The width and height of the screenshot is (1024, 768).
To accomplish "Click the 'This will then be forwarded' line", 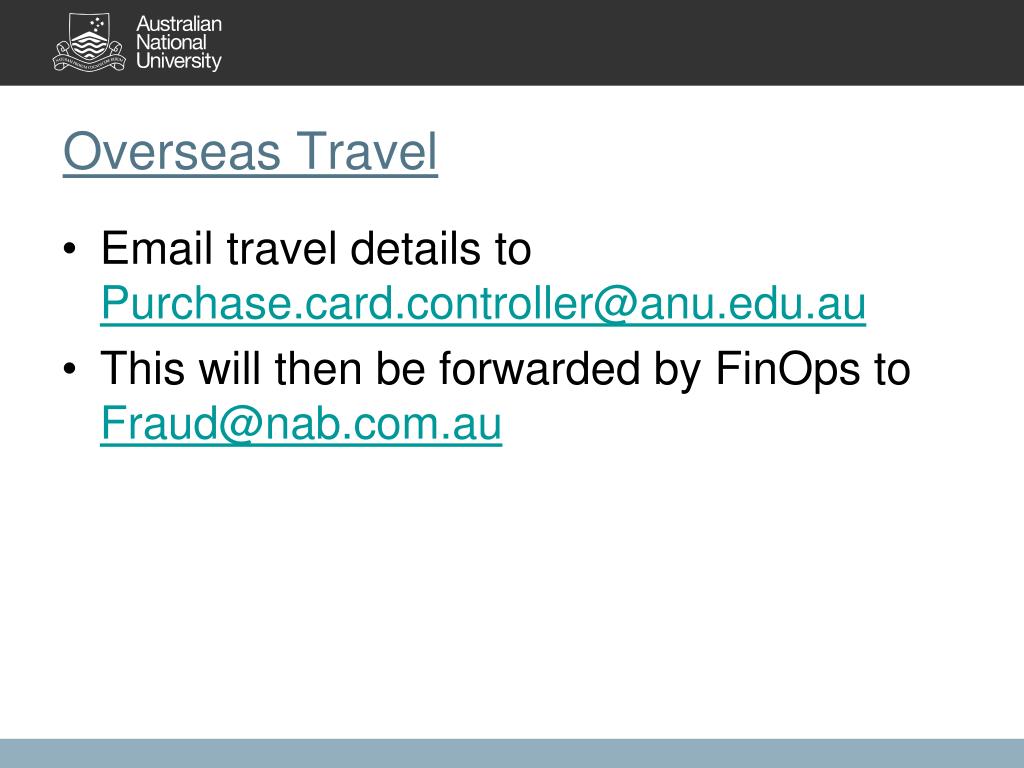I will (505, 369).
